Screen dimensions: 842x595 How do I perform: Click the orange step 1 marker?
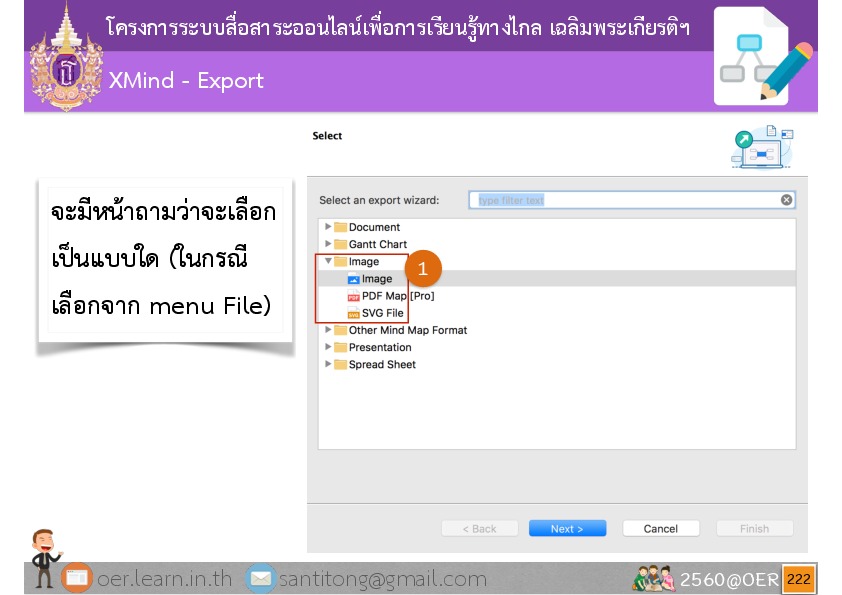(423, 269)
